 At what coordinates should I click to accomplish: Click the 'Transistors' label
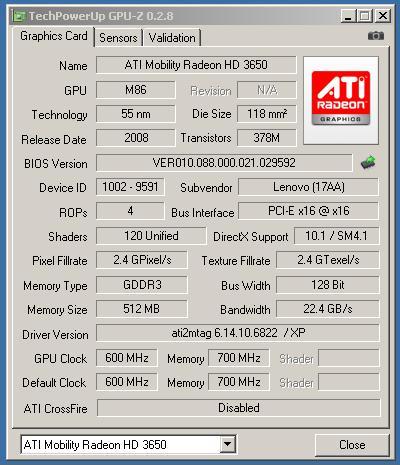coord(206,138)
